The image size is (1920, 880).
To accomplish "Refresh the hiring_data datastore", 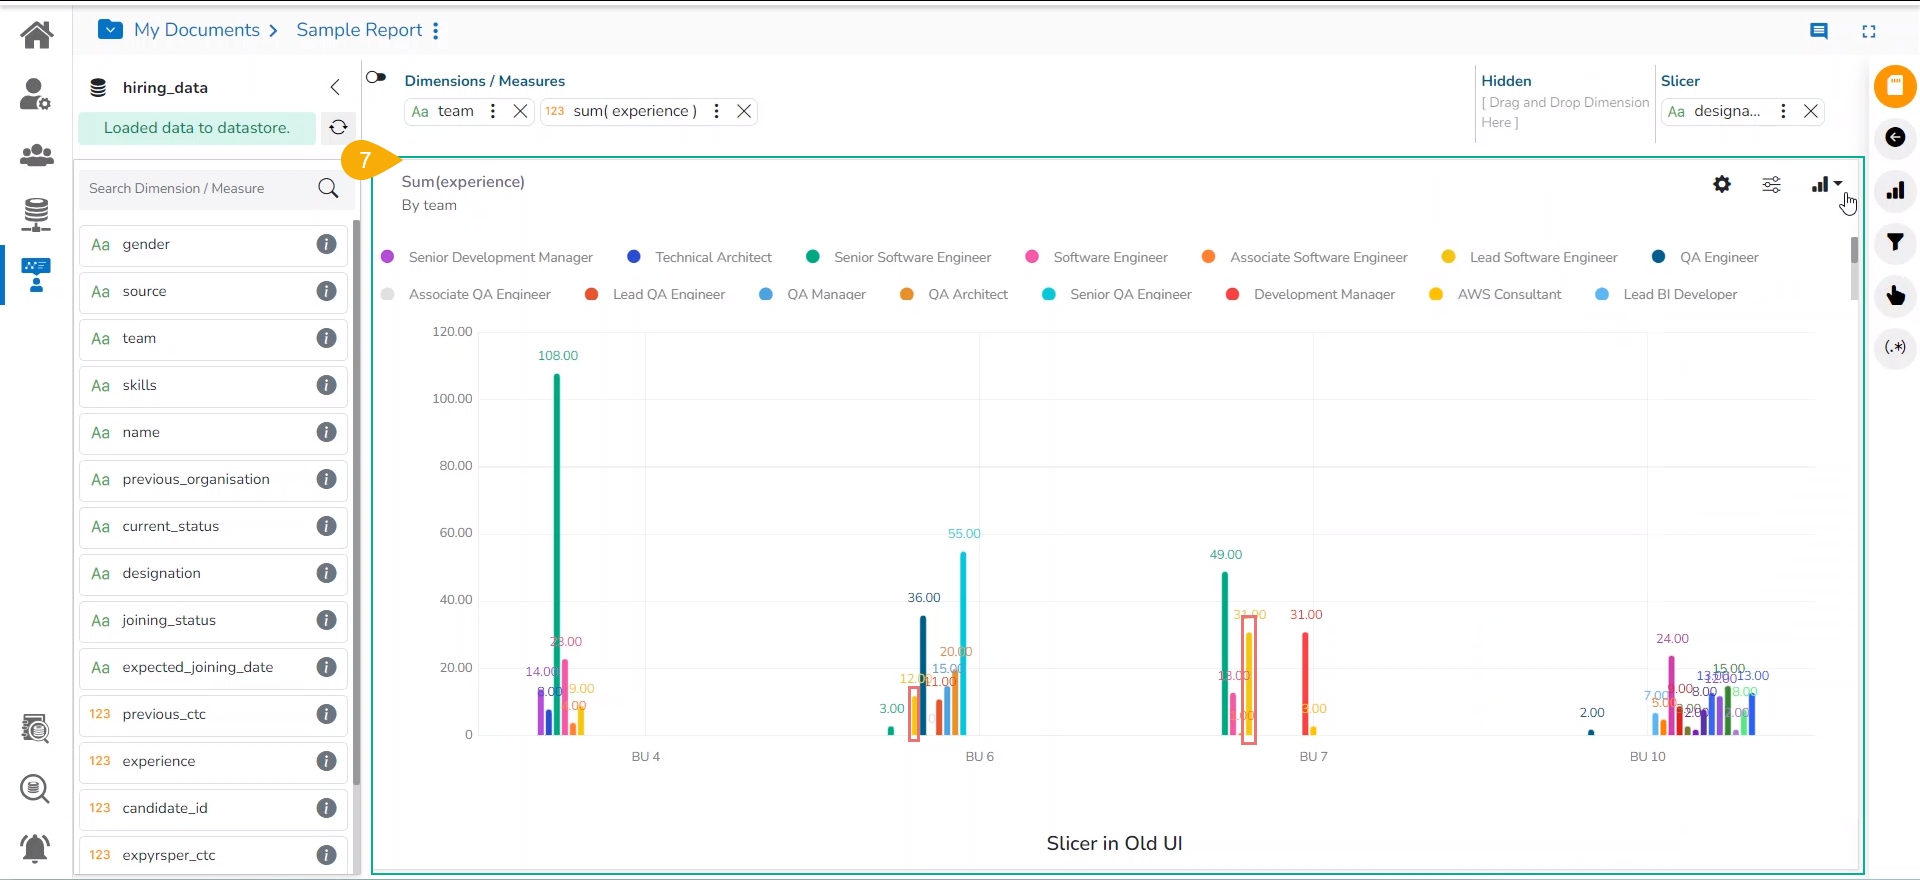I will [338, 128].
